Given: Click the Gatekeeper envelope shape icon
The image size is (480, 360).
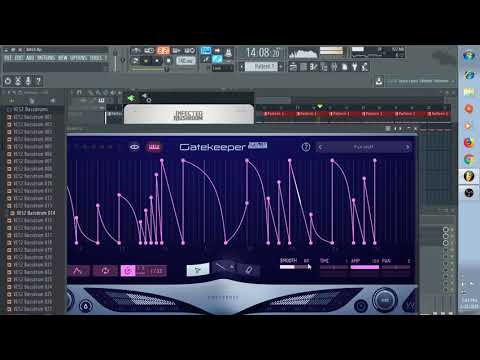Looking at the screenshot, I should [x=78, y=271].
